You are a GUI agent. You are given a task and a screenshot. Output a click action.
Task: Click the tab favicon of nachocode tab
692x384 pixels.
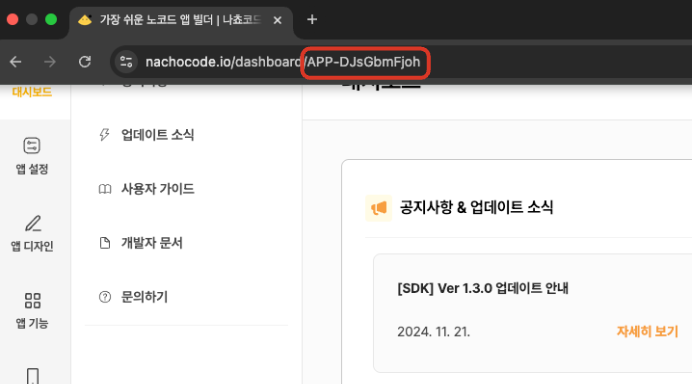tap(85, 20)
